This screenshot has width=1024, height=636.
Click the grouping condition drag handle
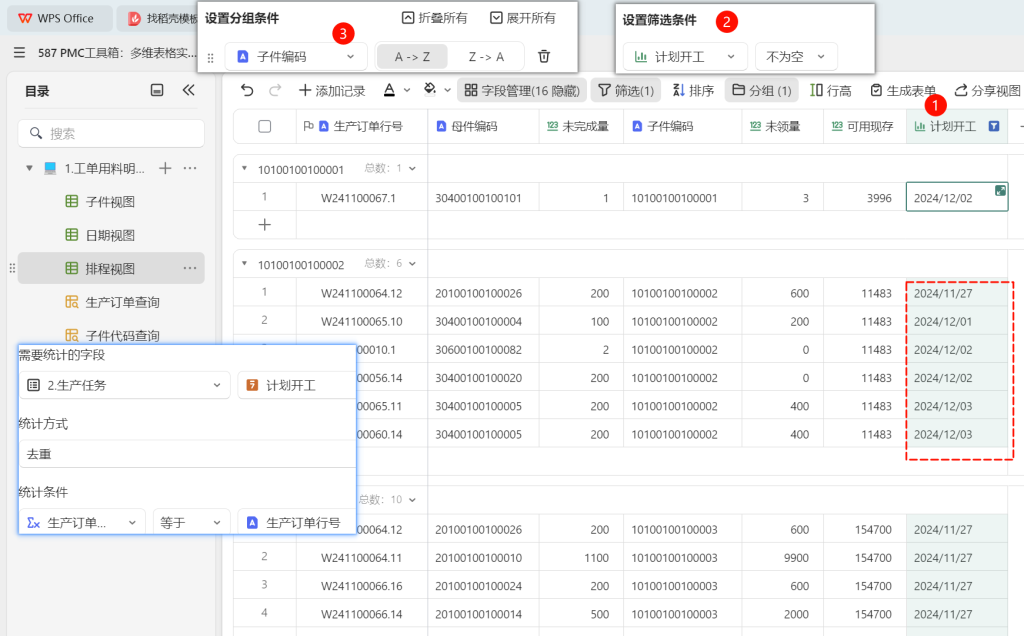(x=210, y=57)
